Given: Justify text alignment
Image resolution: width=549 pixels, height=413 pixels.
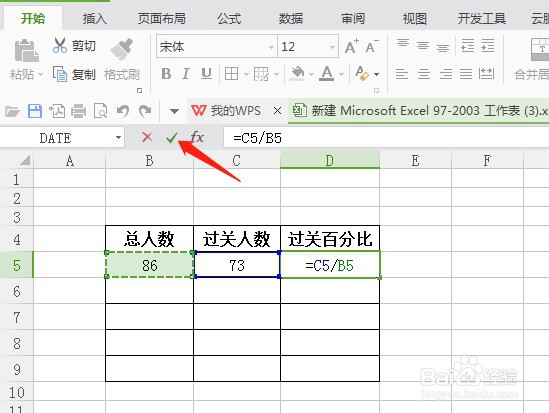Looking at the screenshot, I should click(466, 74).
